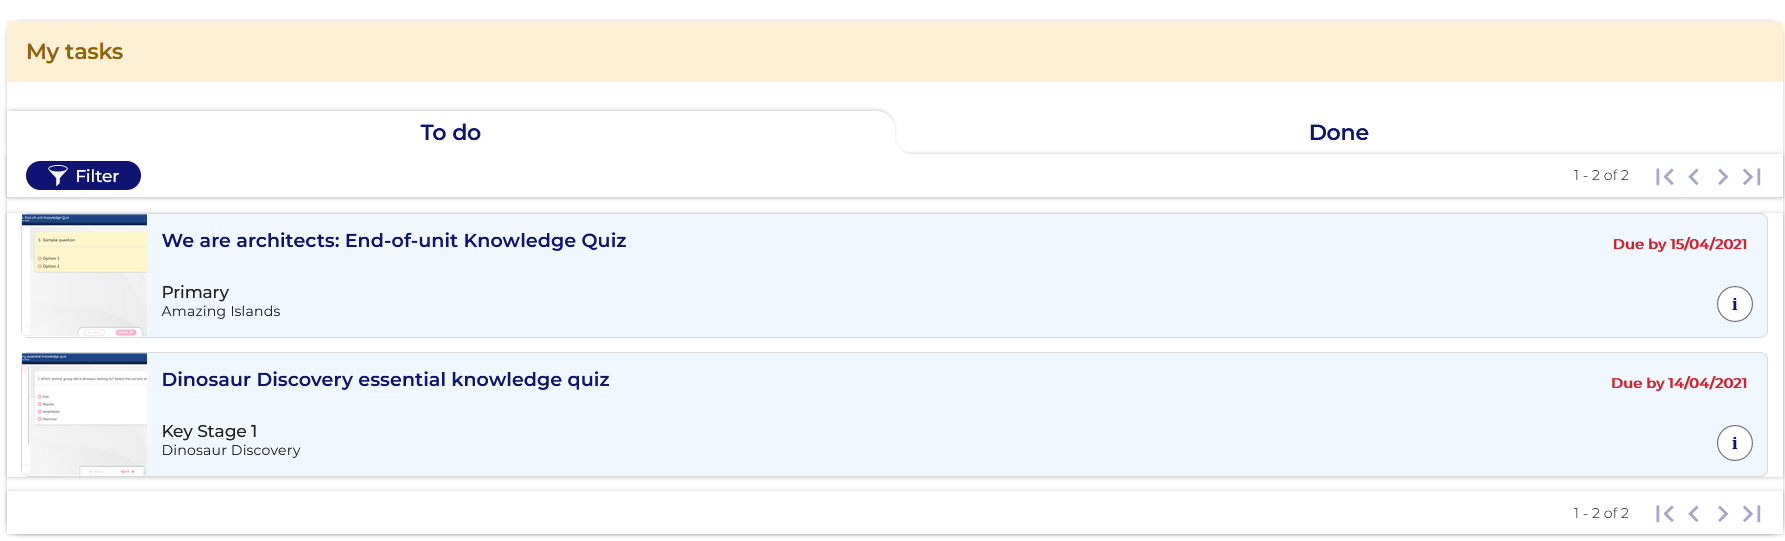This screenshot has height=541, width=1785.
Task: Select the To do tab
Action: point(450,132)
